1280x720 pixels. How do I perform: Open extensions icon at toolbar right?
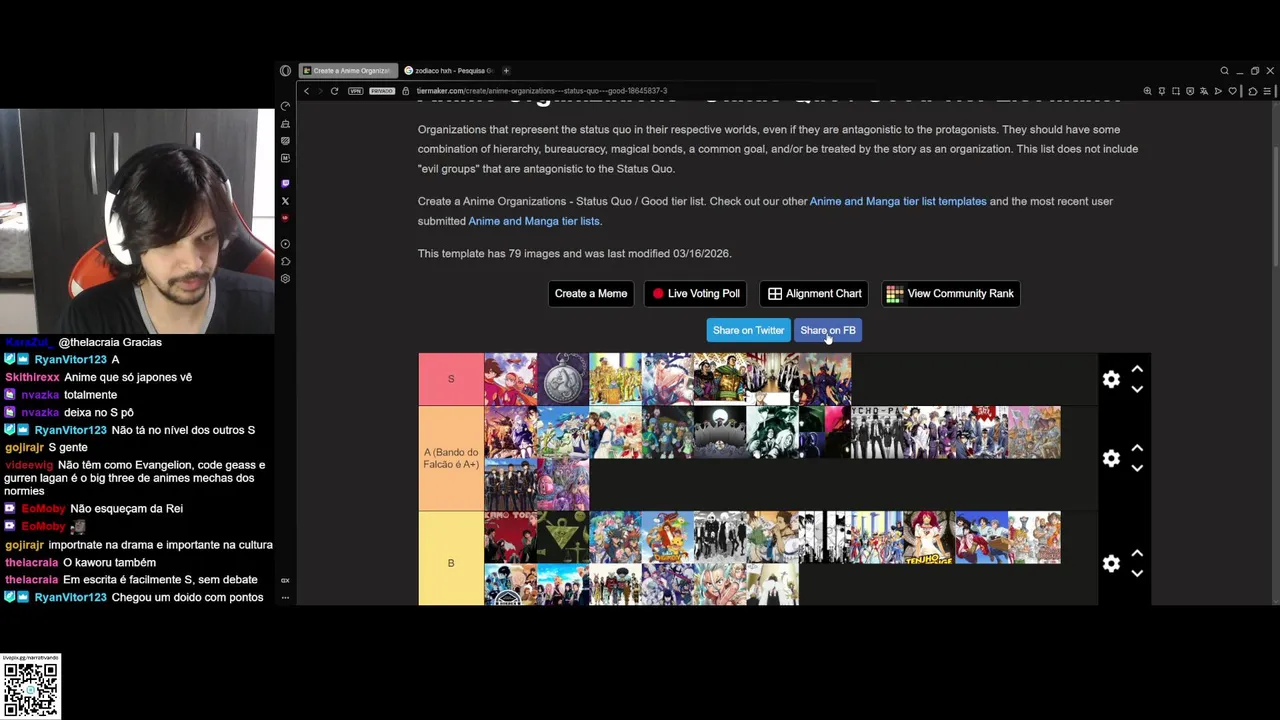coord(1253,91)
